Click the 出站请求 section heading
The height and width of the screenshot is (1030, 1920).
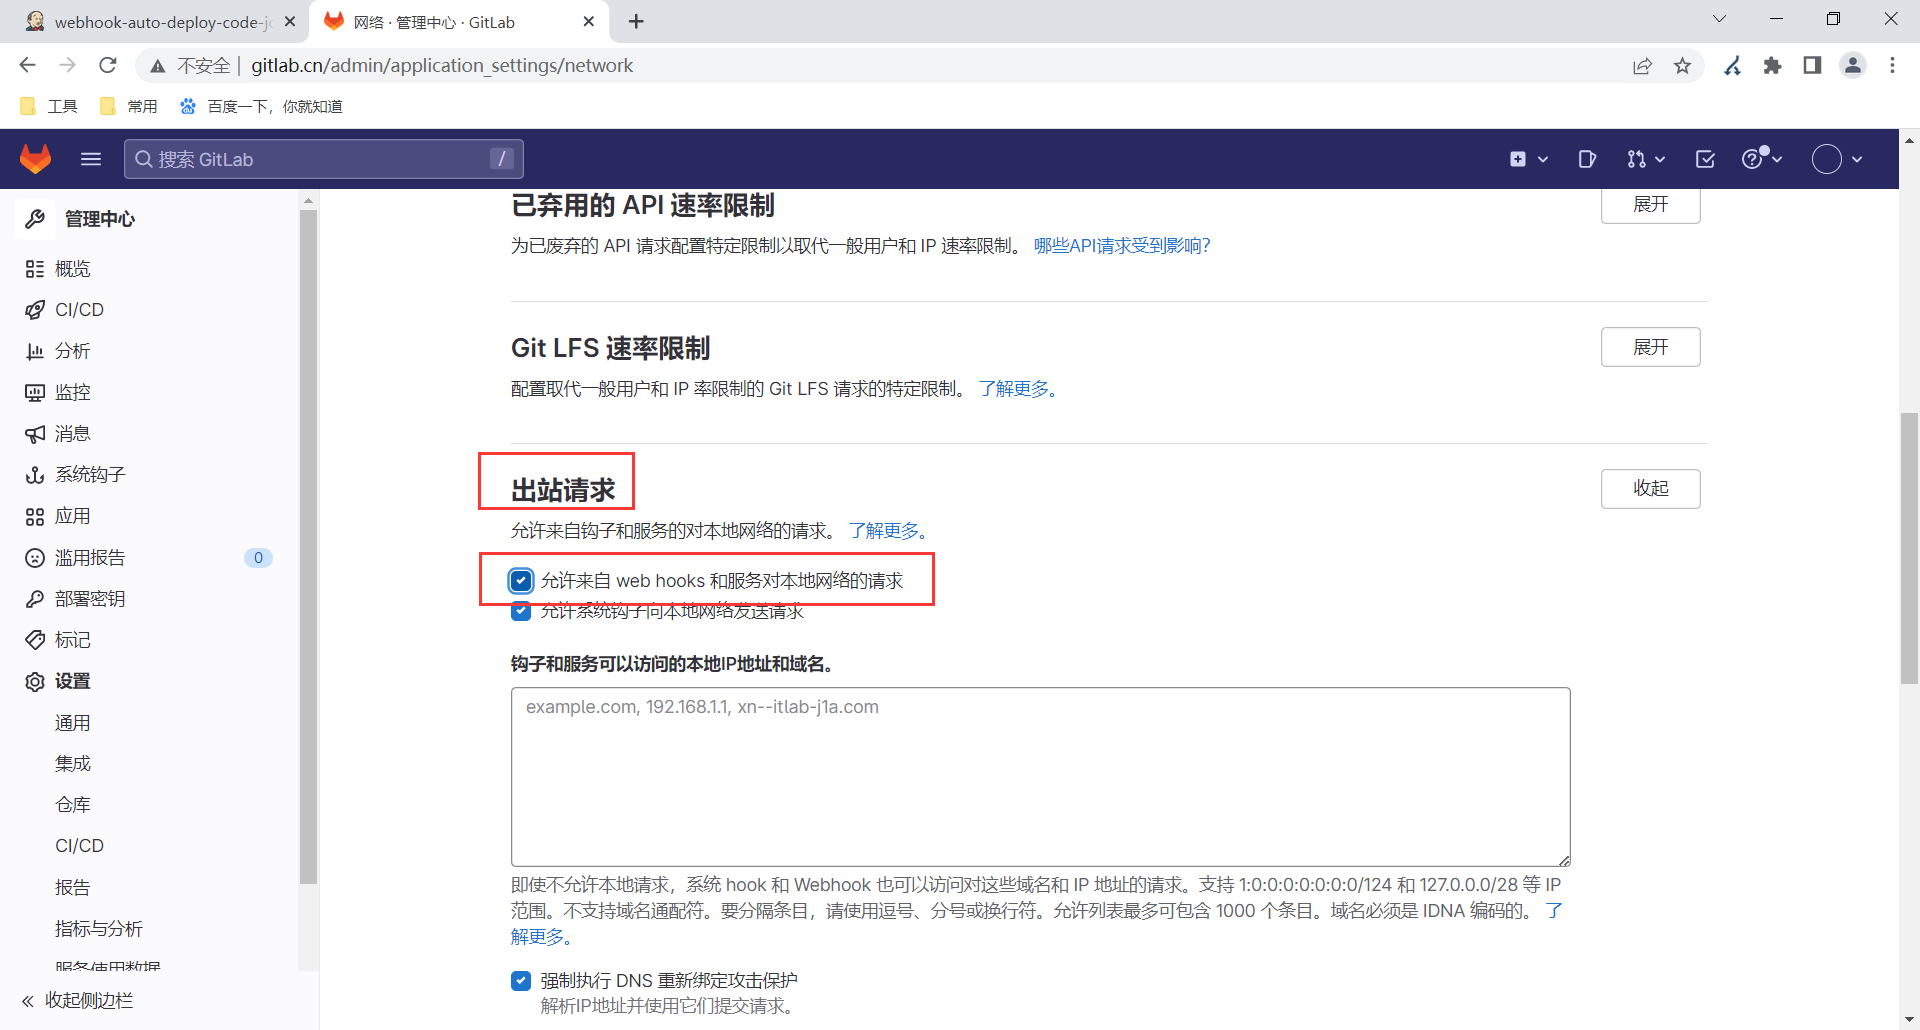(563, 490)
